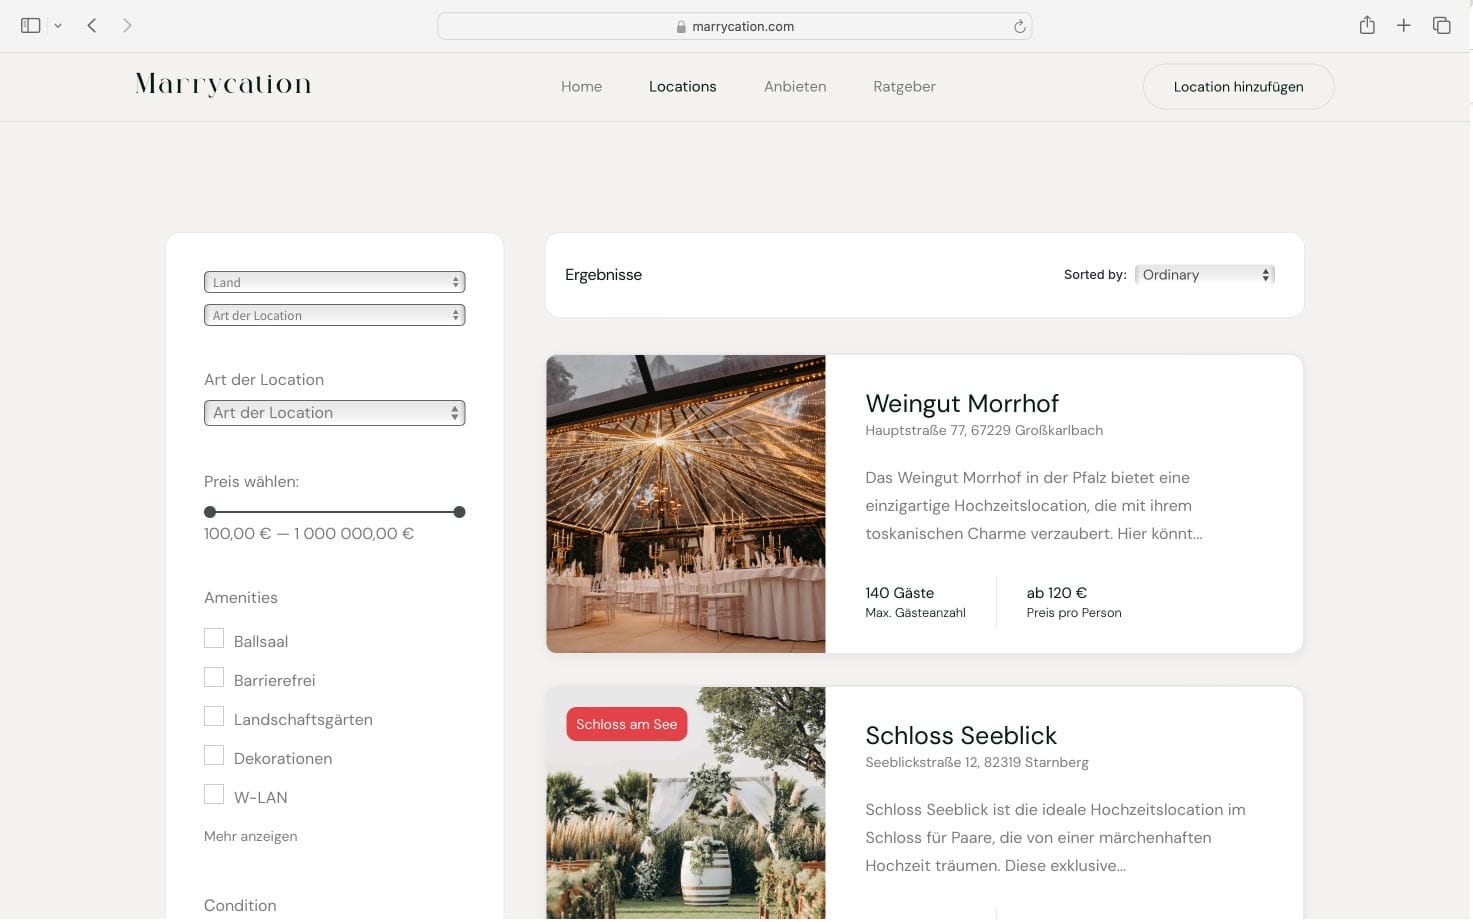Reload the page with the refresh icon
Image resolution: width=1473 pixels, height=922 pixels.
tap(1019, 26)
